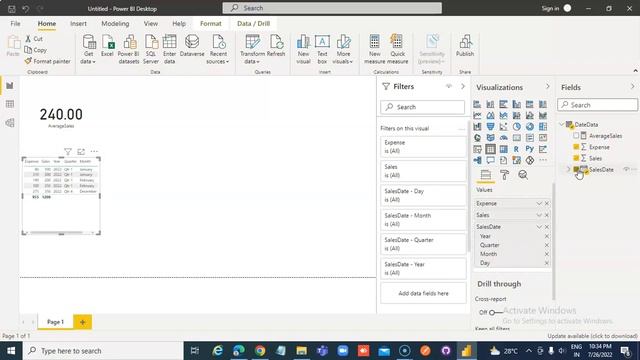
Task: Collapse the DateData table tree
Action: pyautogui.click(x=562, y=124)
